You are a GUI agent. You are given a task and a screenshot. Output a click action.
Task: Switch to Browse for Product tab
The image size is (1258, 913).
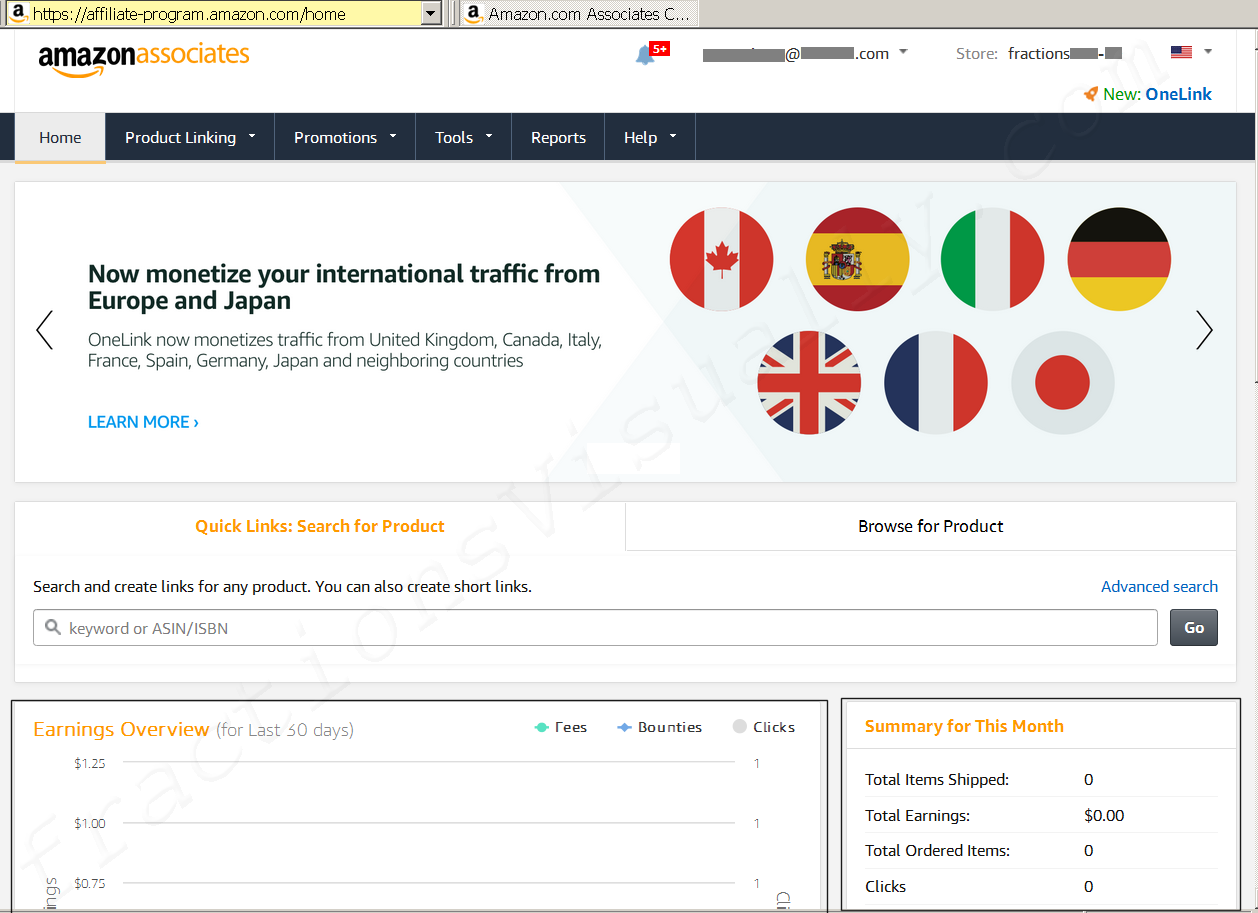[931, 526]
